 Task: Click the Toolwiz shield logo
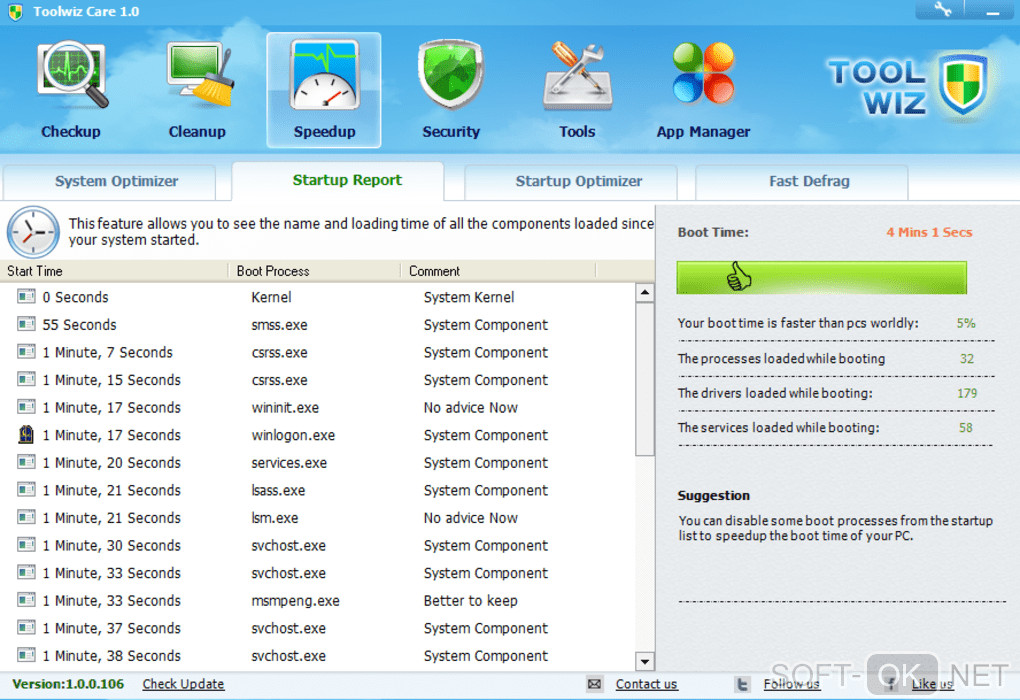(965, 85)
